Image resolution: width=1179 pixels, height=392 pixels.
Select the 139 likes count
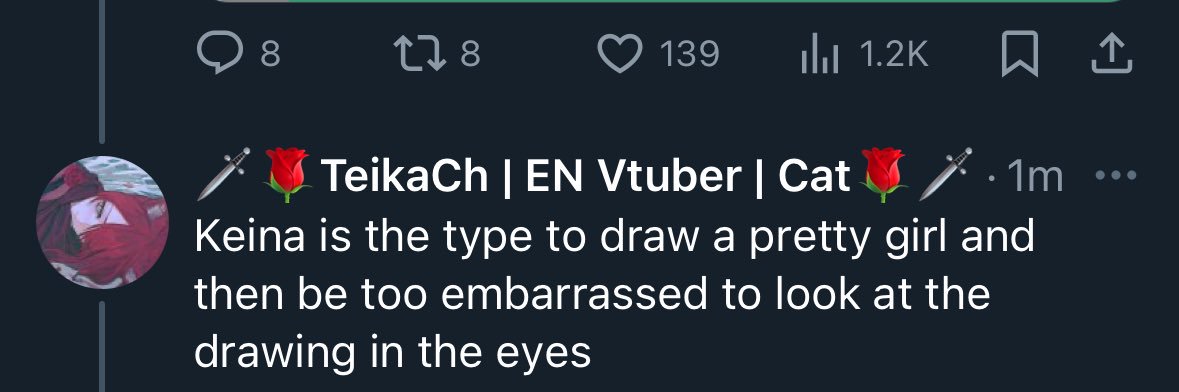690,55
